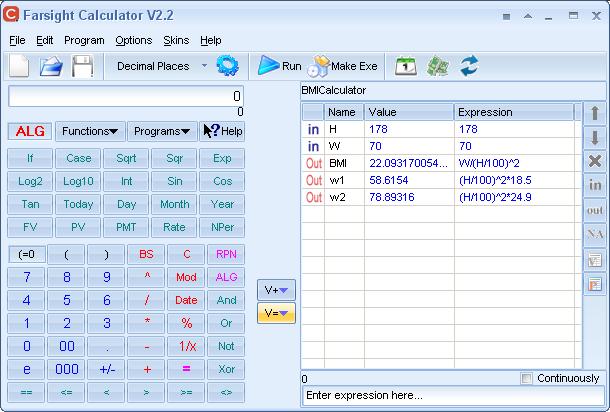Open the Edit menu
The width and height of the screenshot is (610, 412).
coord(44,40)
